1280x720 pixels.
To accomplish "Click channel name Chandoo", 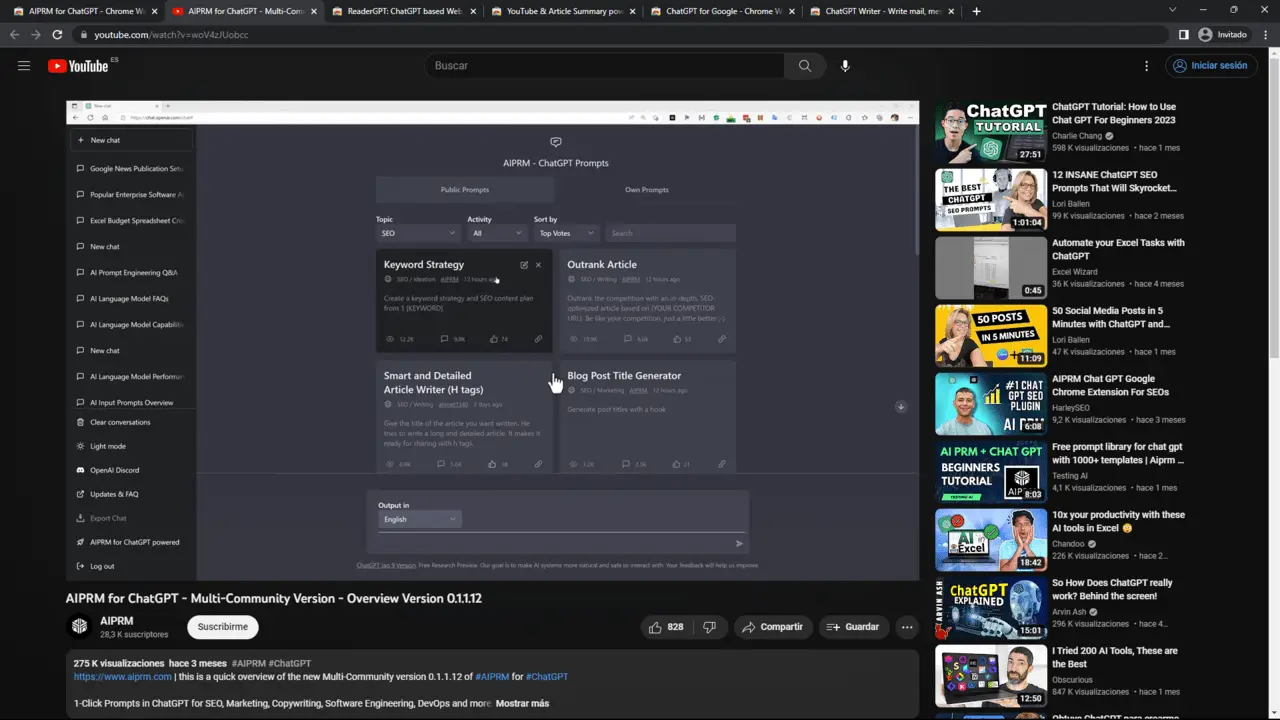I will (x=1068, y=544).
